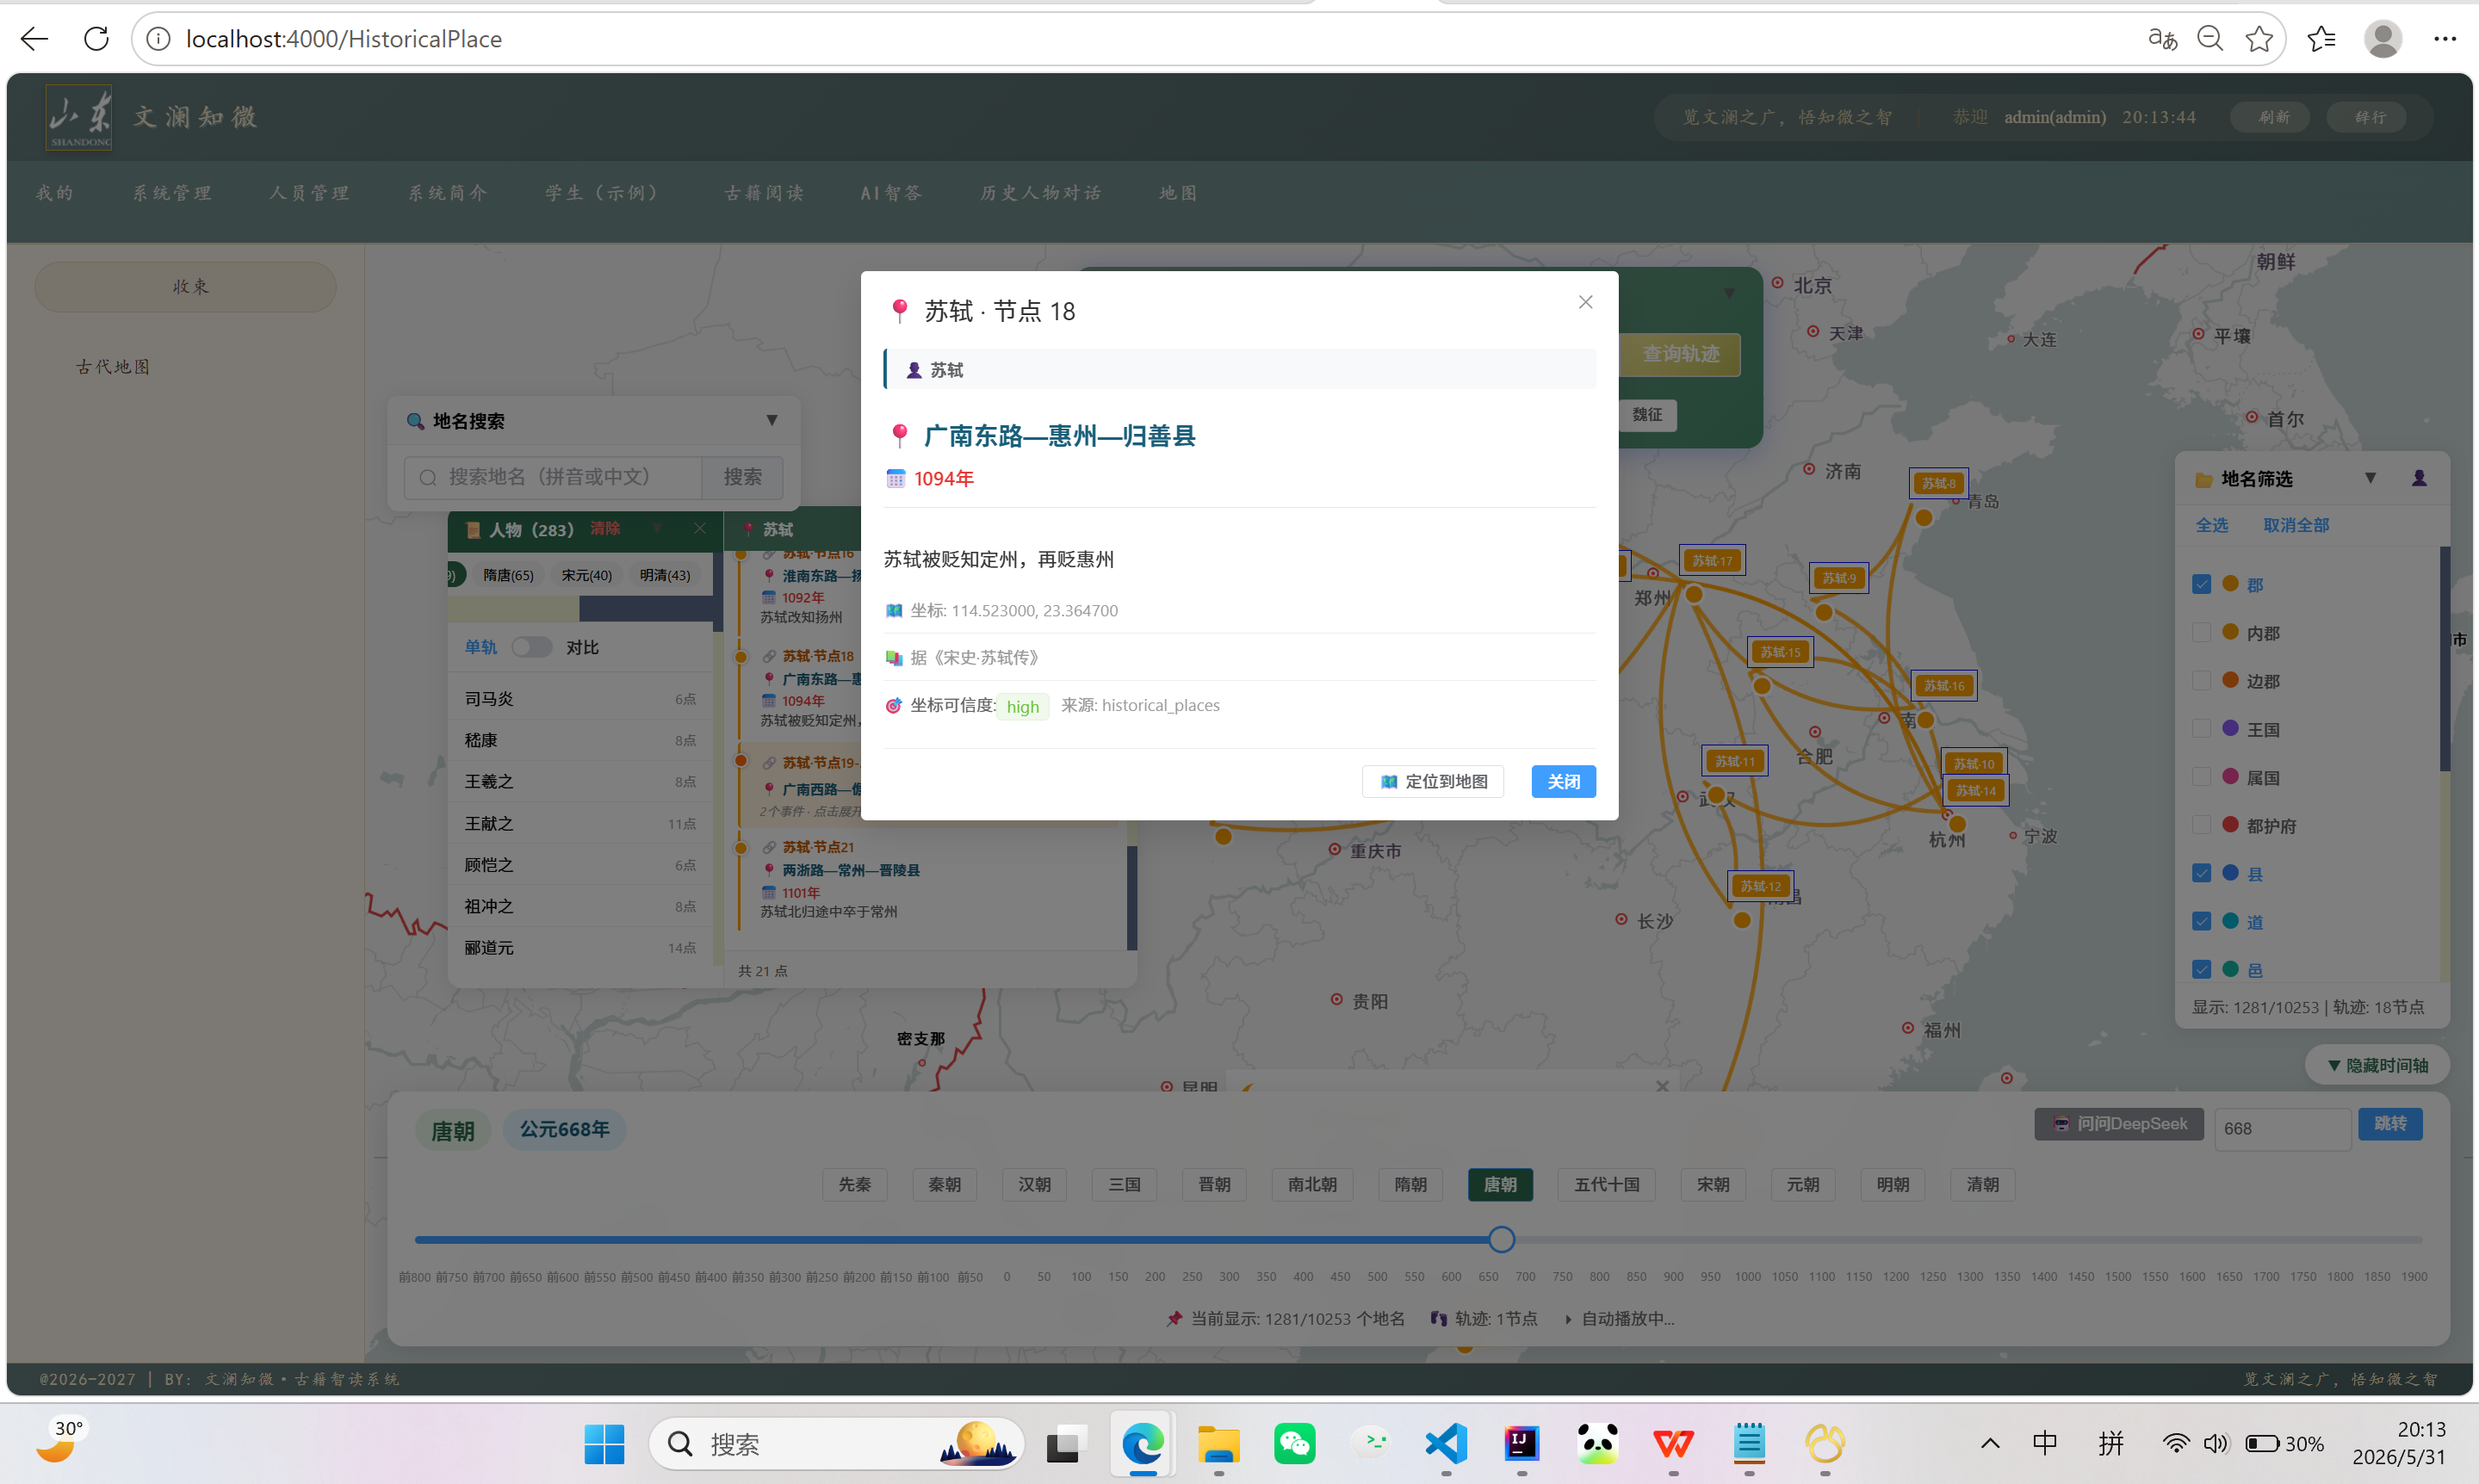Image resolution: width=2479 pixels, height=1484 pixels.
Task: Collapse the 地名筛选 panel arrow
Action: (2370, 478)
